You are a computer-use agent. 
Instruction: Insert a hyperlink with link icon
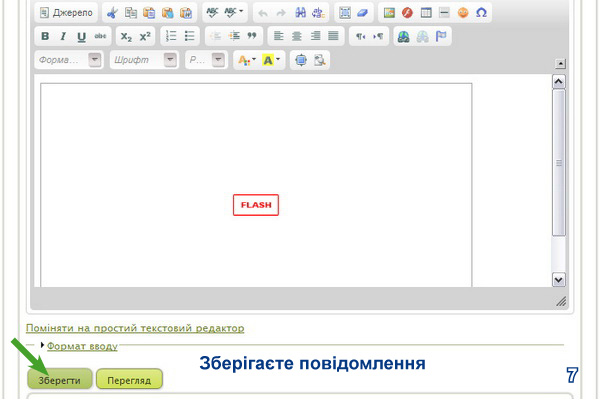403,36
